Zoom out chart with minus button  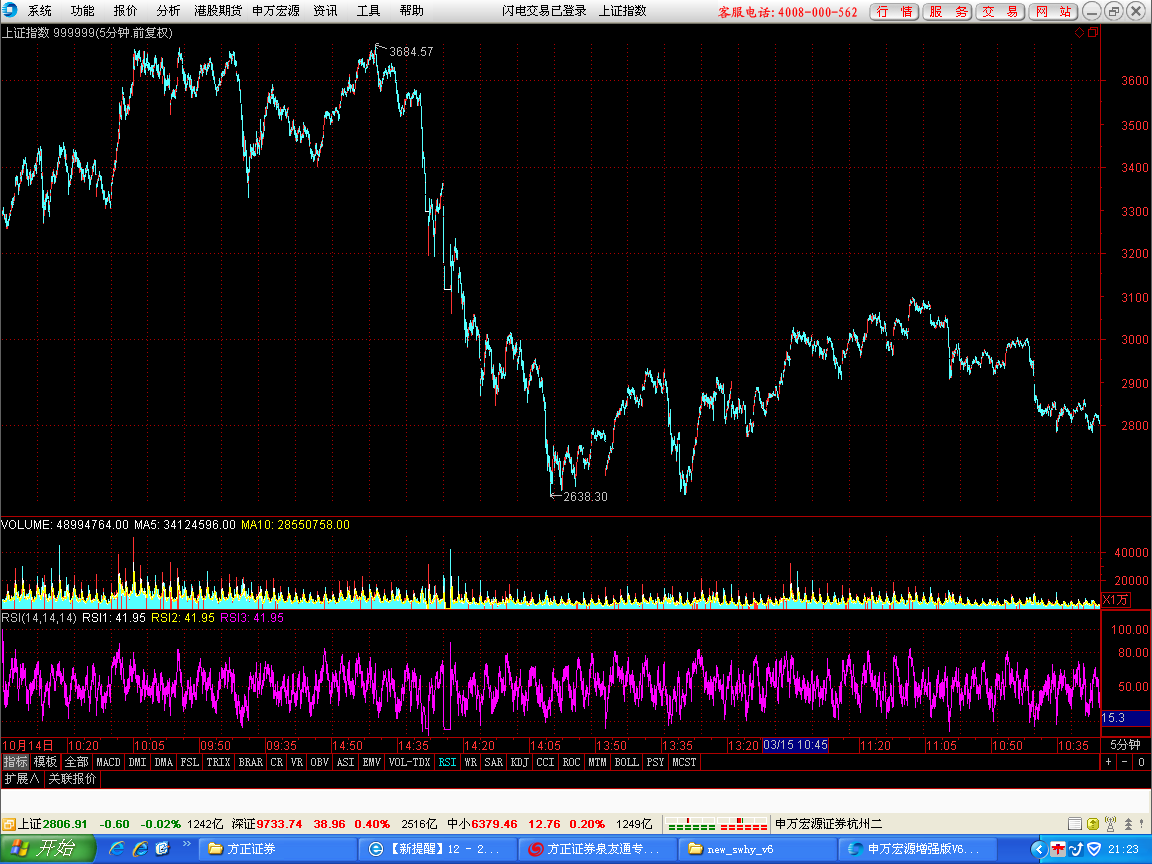pos(1125,762)
